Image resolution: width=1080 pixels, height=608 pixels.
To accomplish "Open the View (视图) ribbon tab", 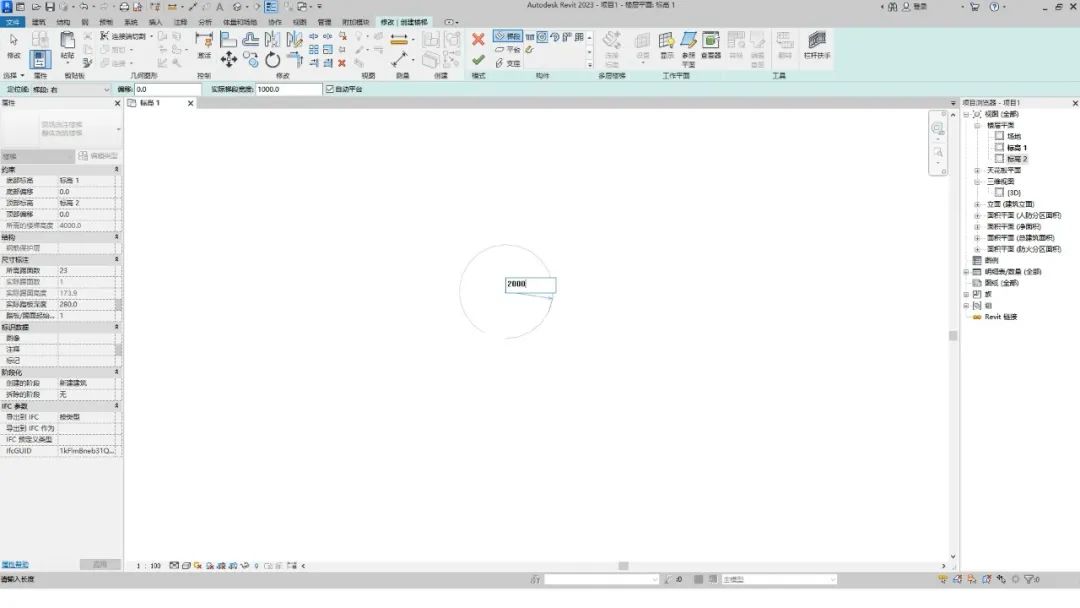I will (300, 22).
